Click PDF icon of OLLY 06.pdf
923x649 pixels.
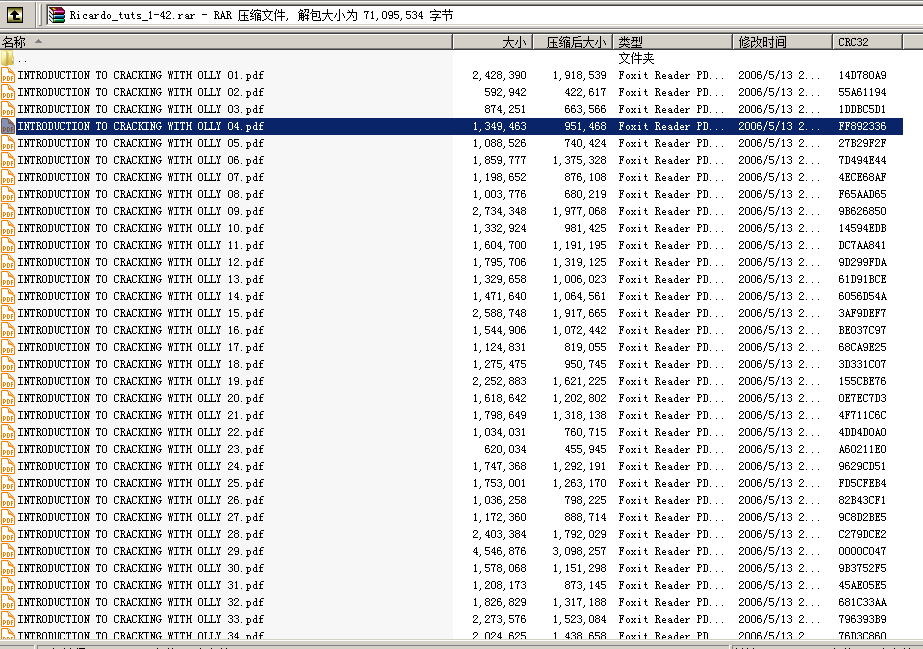coord(8,161)
